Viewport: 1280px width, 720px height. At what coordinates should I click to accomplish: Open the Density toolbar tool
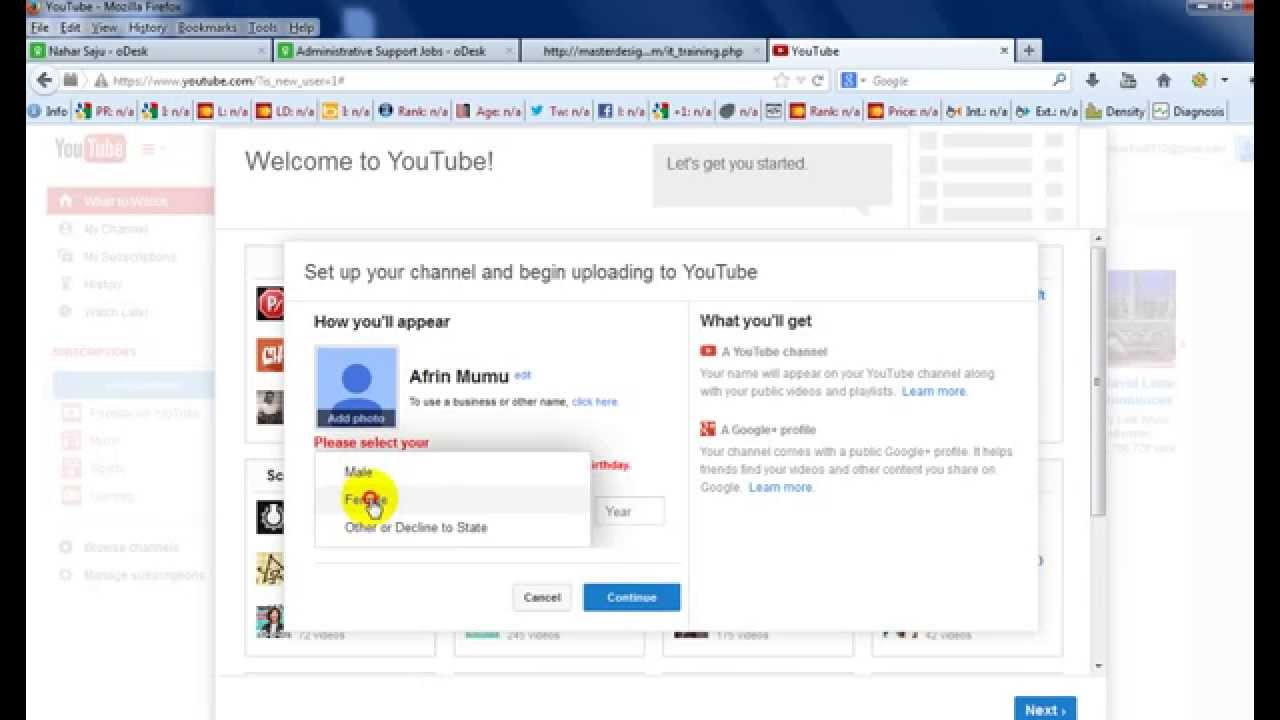(1115, 112)
